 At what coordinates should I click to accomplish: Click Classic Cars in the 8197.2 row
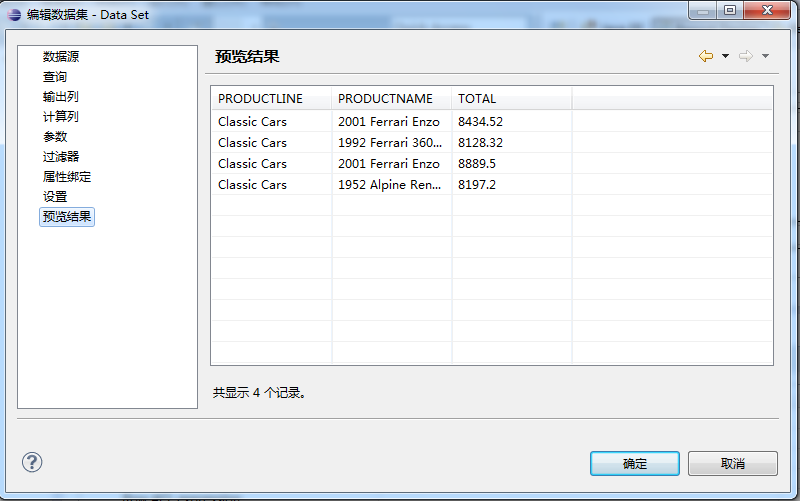tap(271, 184)
